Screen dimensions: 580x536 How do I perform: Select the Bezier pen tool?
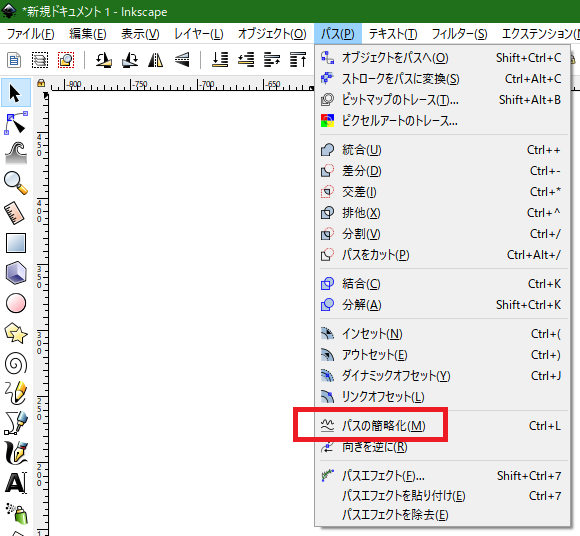(16, 423)
